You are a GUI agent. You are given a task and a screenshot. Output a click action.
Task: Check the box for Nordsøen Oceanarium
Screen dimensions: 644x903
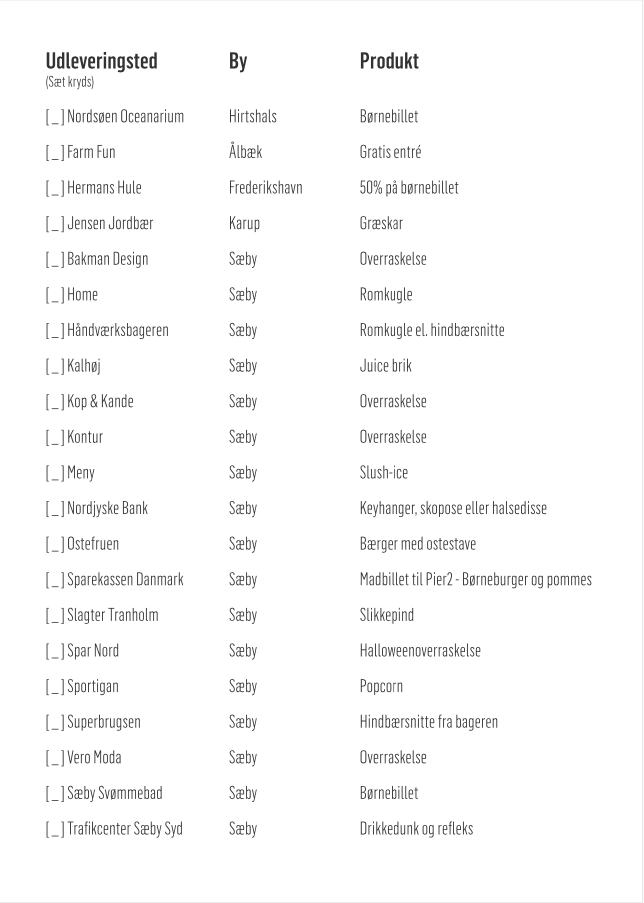[x=55, y=117]
